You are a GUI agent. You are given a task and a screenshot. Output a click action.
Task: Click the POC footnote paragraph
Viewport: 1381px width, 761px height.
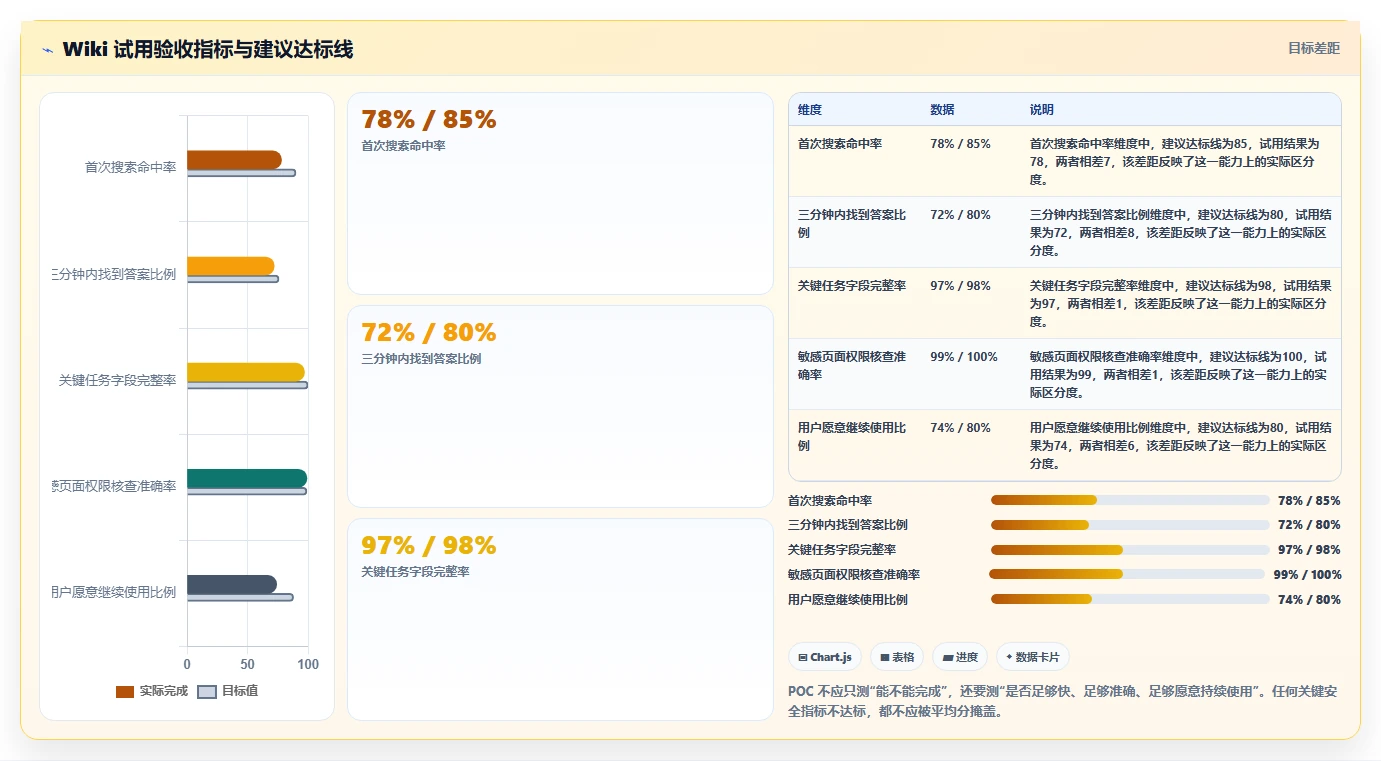point(1062,702)
